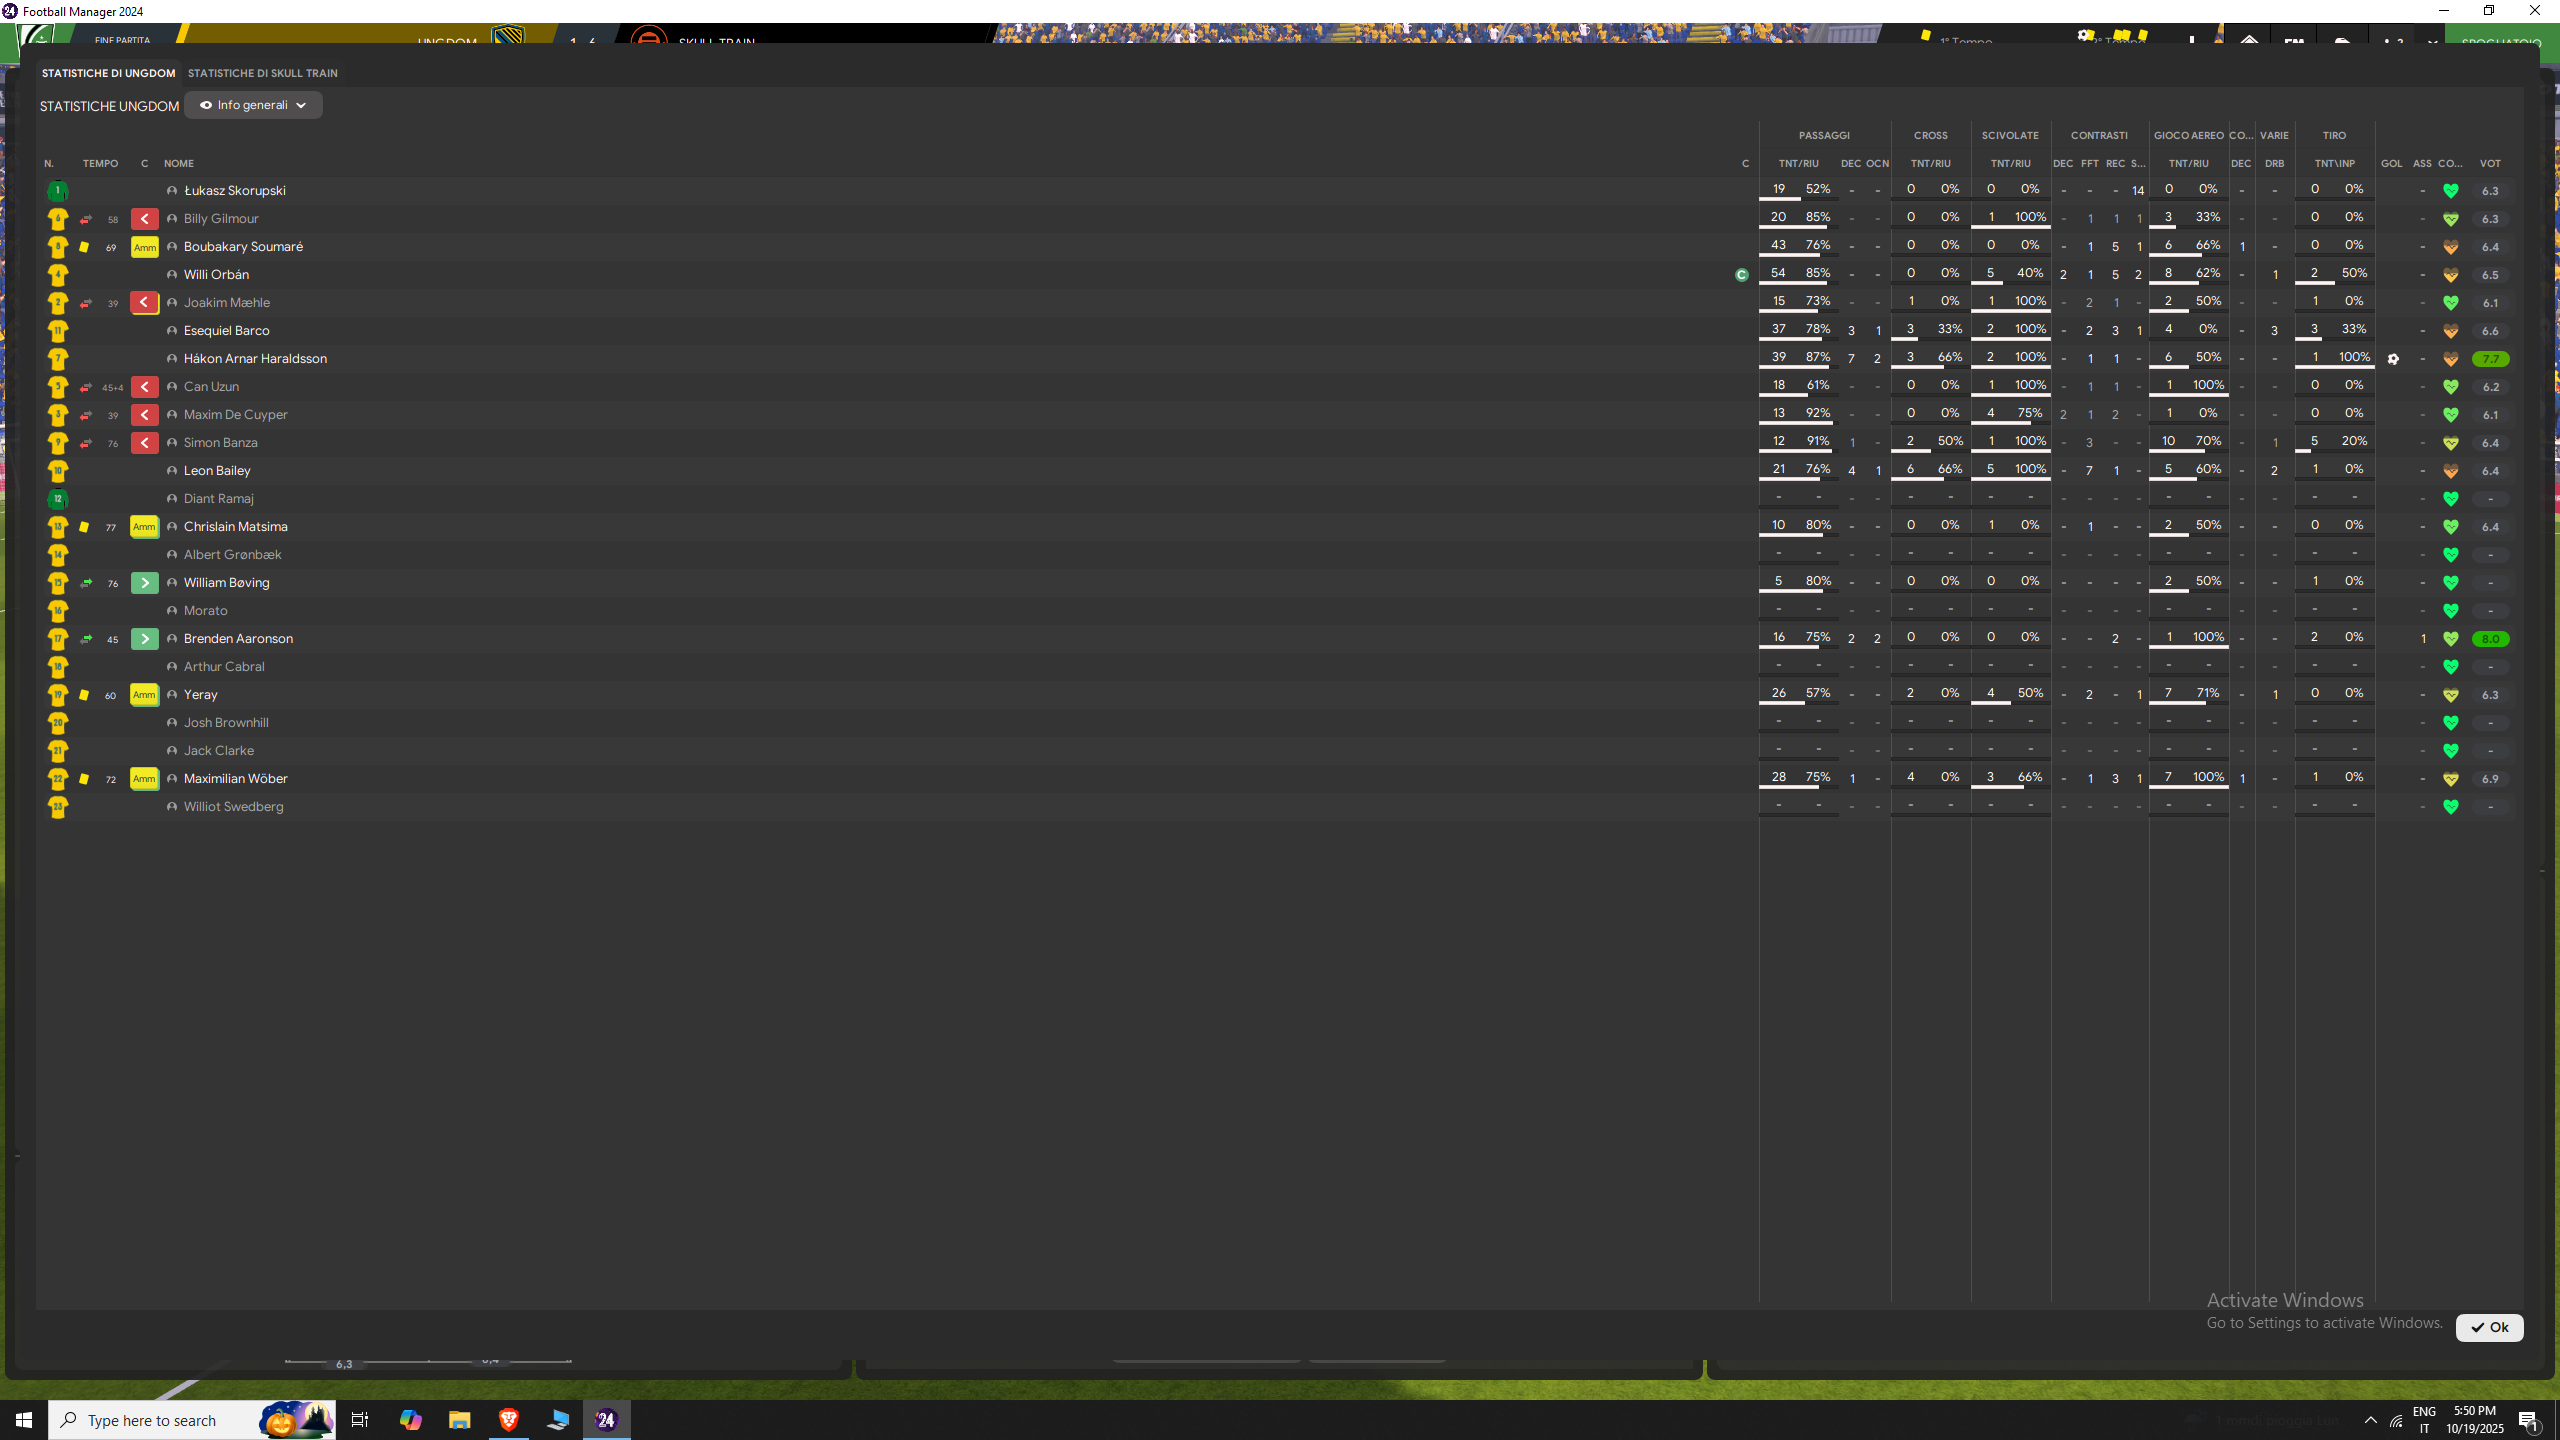Image resolution: width=2560 pixels, height=1440 pixels.
Task: Switch to Statistiche di Skull Train tab
Action: 262,73
